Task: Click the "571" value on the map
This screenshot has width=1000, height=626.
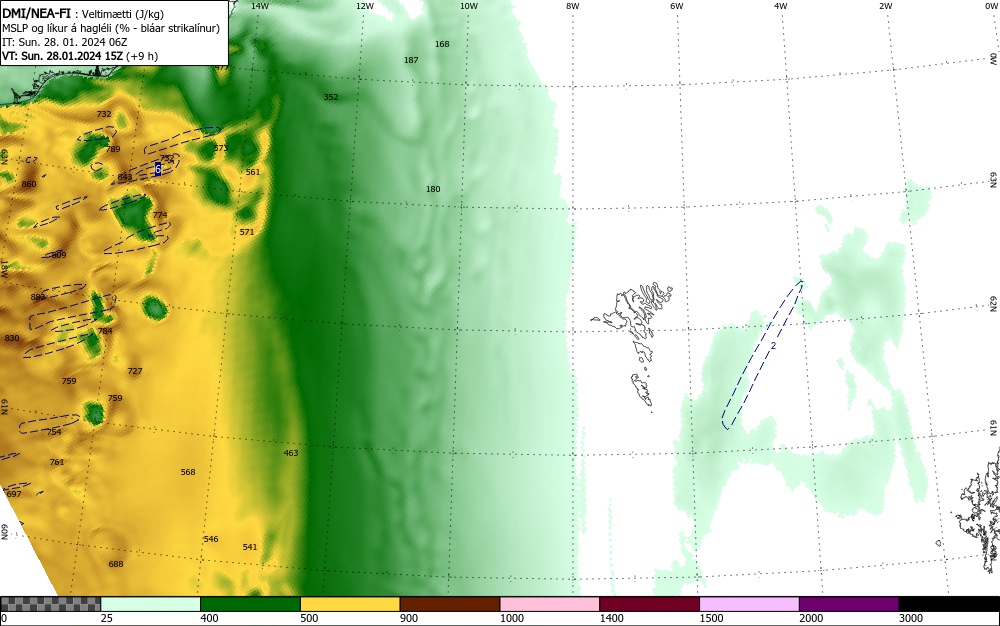Action: tap(247, 231)
